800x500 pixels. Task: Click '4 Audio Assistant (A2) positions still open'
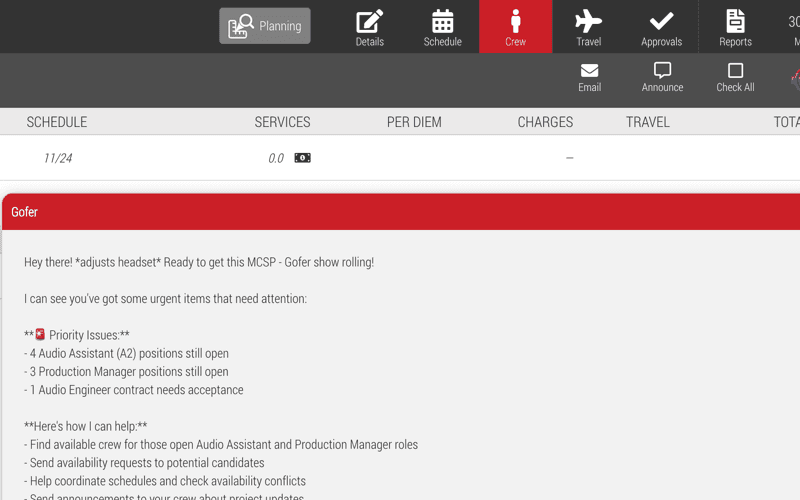click(x=129, y=354)
